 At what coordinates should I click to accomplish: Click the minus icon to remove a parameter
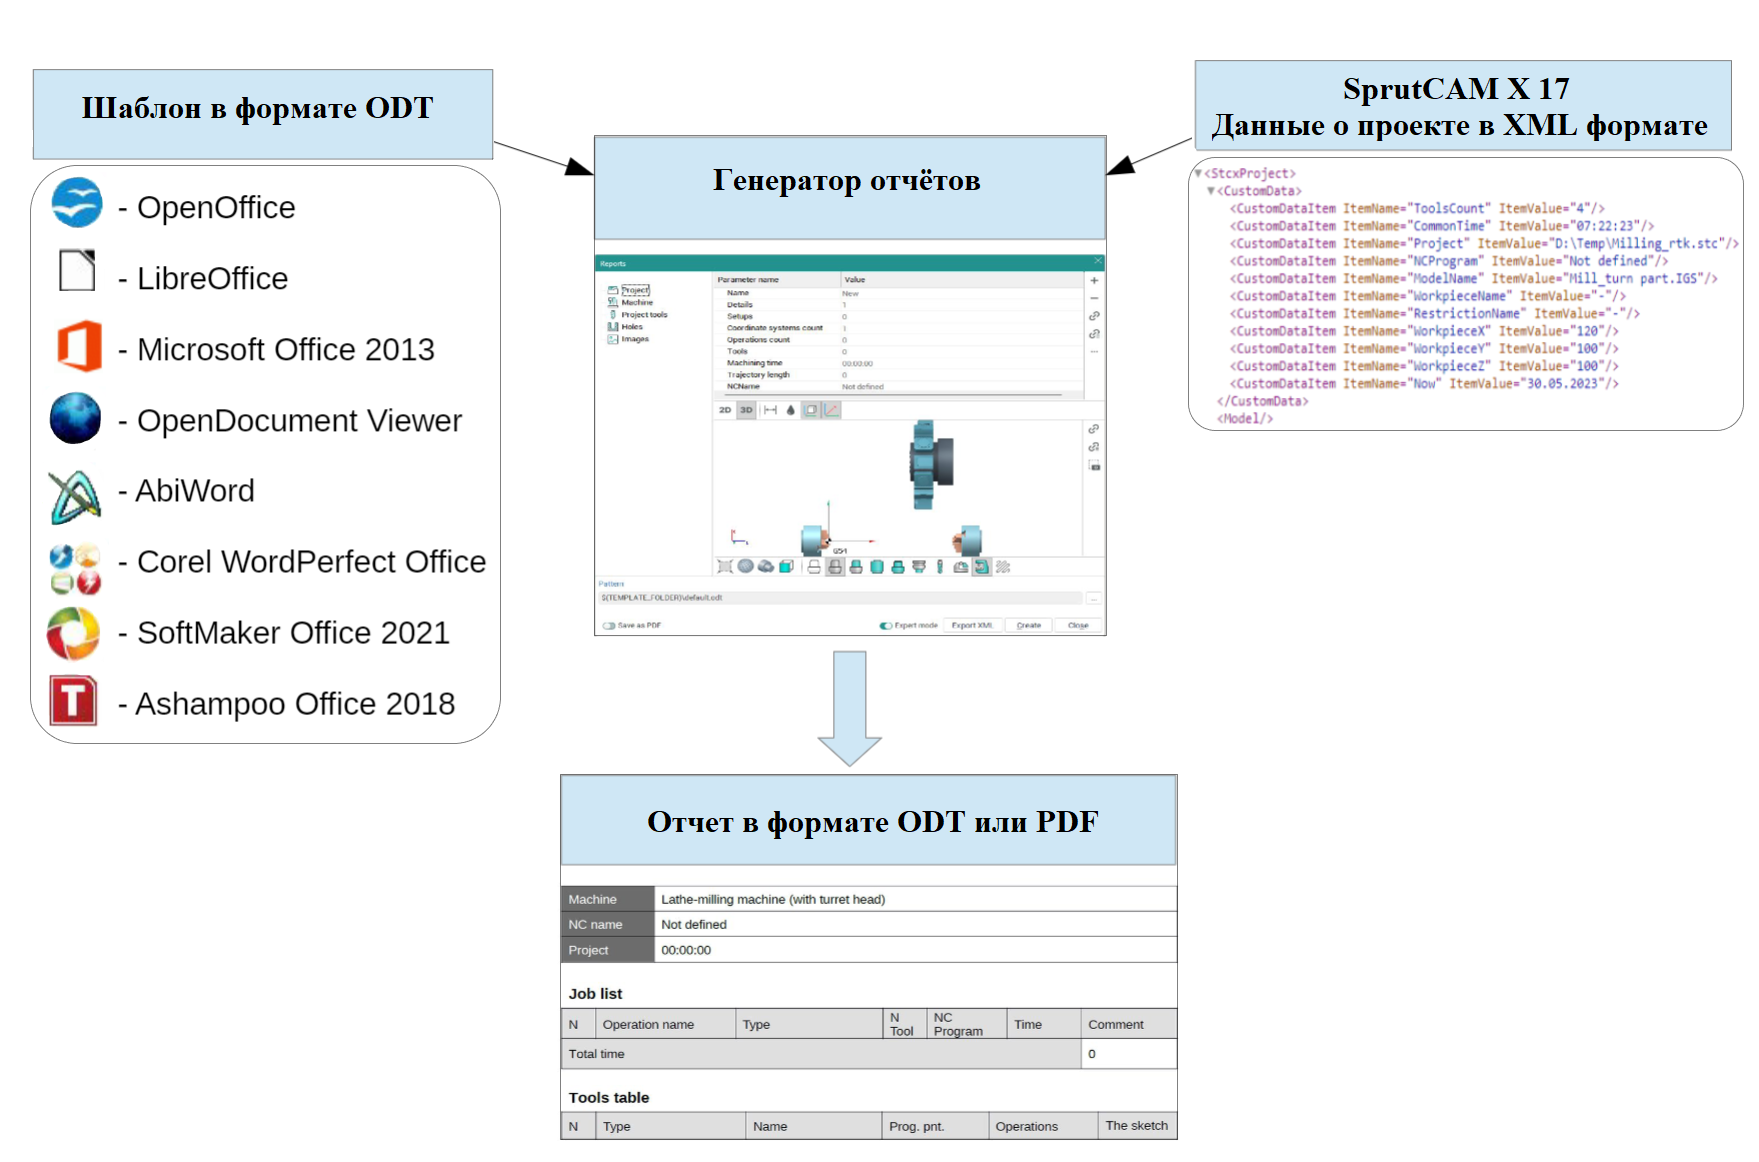(x=1094, y=298)
